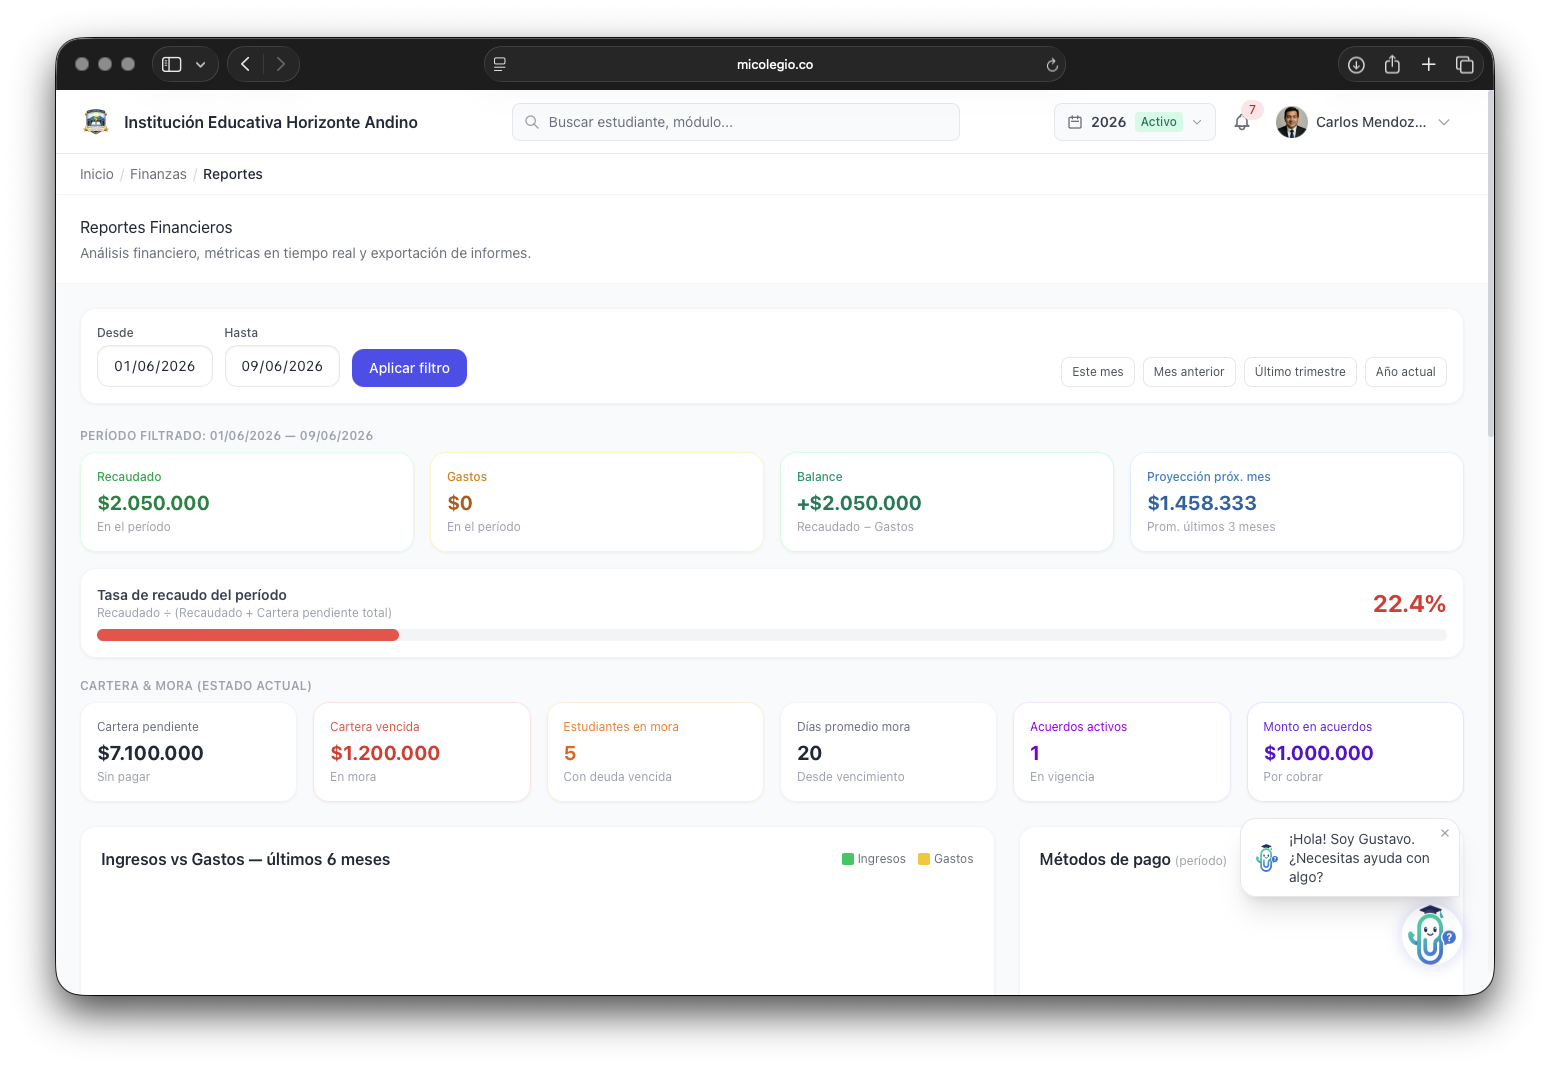The width and height of the screenshot is (1550, 1069).
Task: Select the Cartera vencida $1.200.000 value
Action: pos(385,753)
